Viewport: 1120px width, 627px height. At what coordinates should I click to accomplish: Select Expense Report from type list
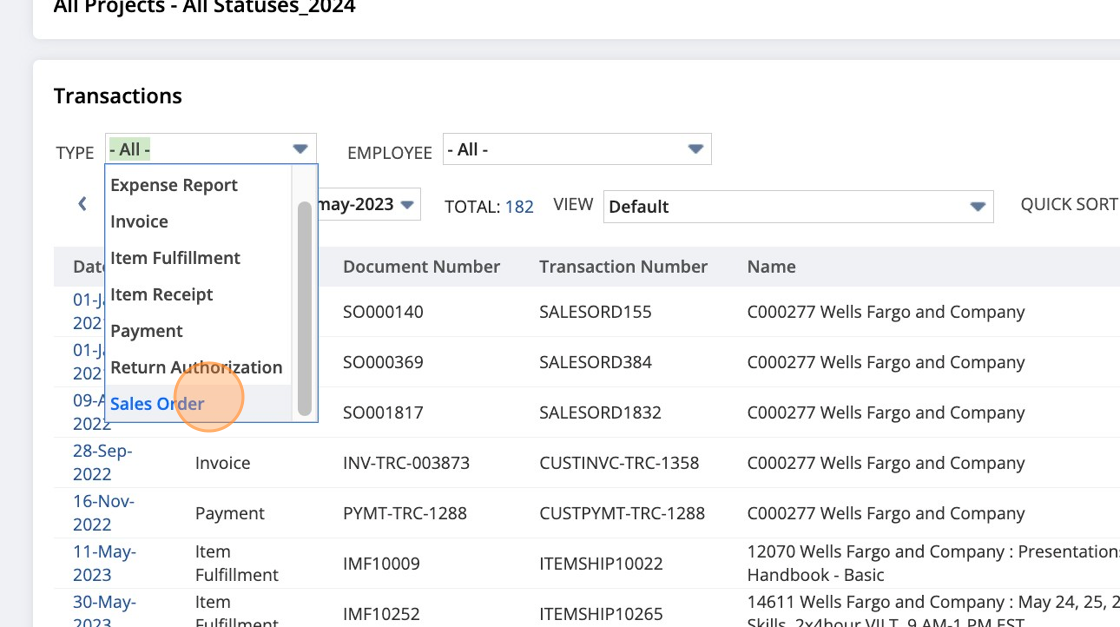(x=198, y=185)
